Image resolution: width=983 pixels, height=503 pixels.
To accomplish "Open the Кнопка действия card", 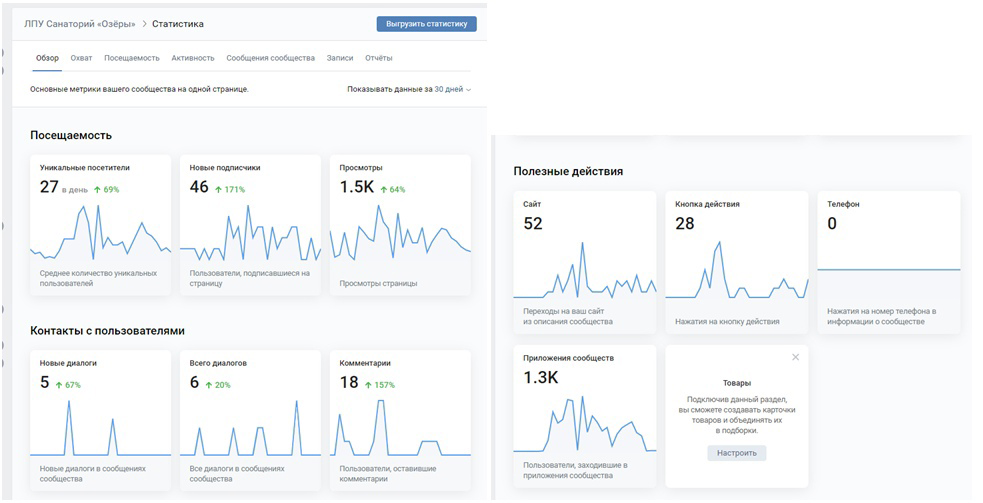I will click(737, 262).
